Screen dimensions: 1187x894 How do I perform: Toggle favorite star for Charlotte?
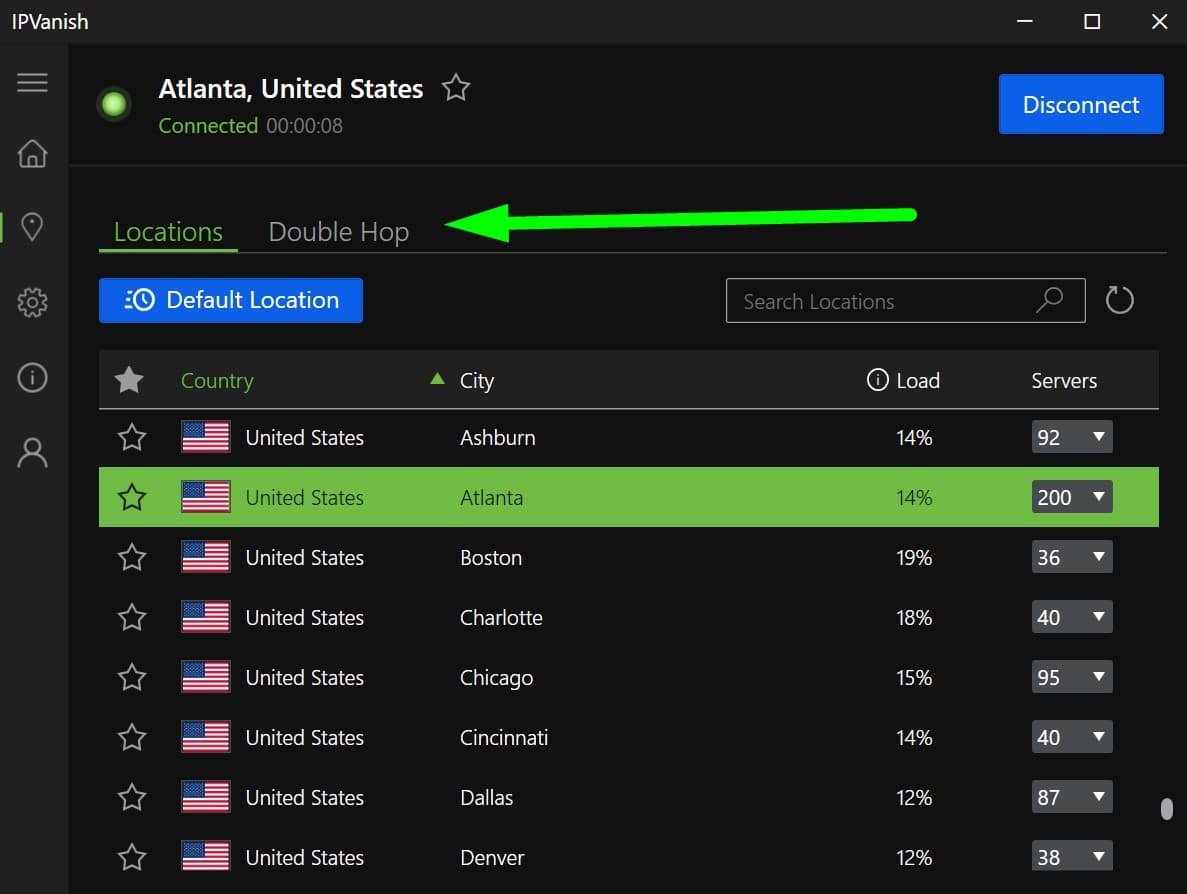(x=132, y=617)
